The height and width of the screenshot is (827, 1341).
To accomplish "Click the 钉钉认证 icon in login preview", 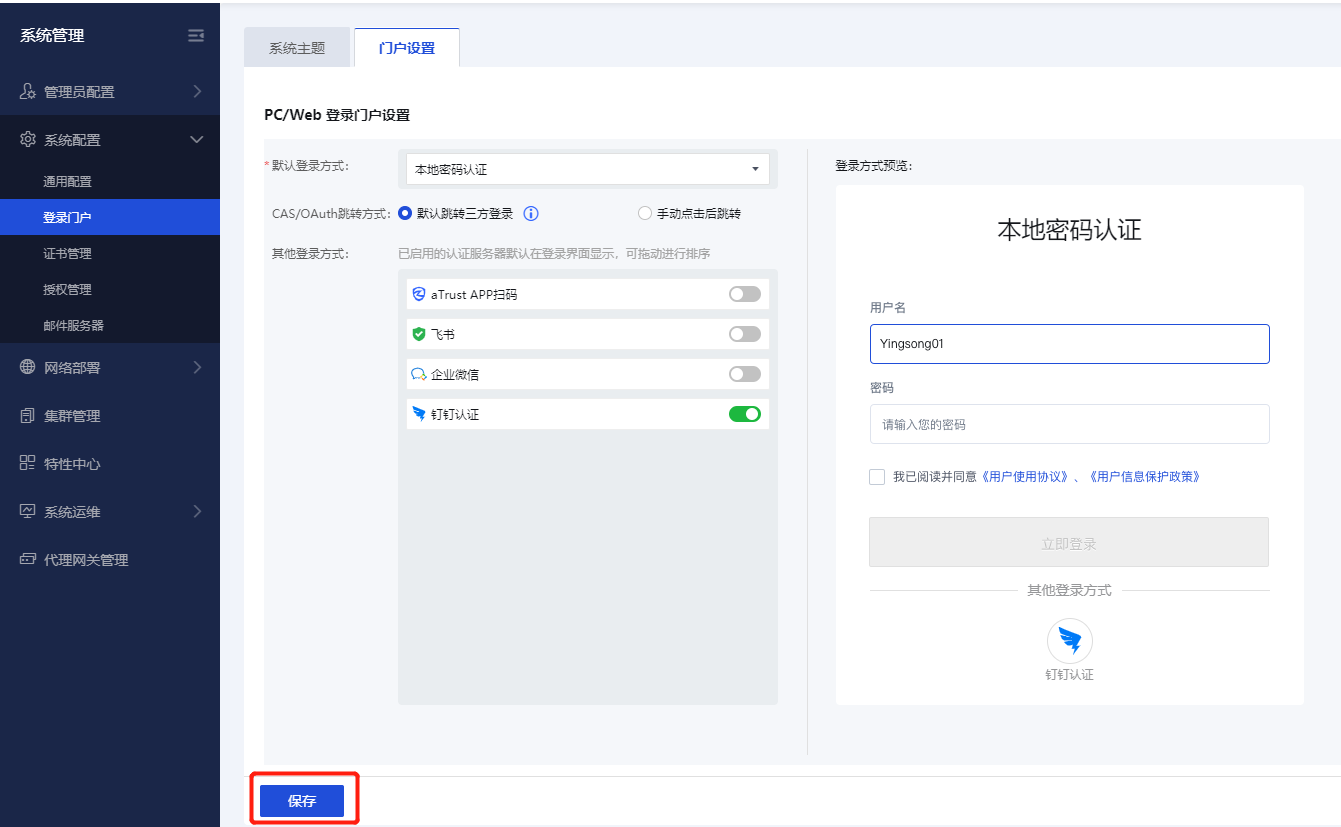I will [1069, 641].
